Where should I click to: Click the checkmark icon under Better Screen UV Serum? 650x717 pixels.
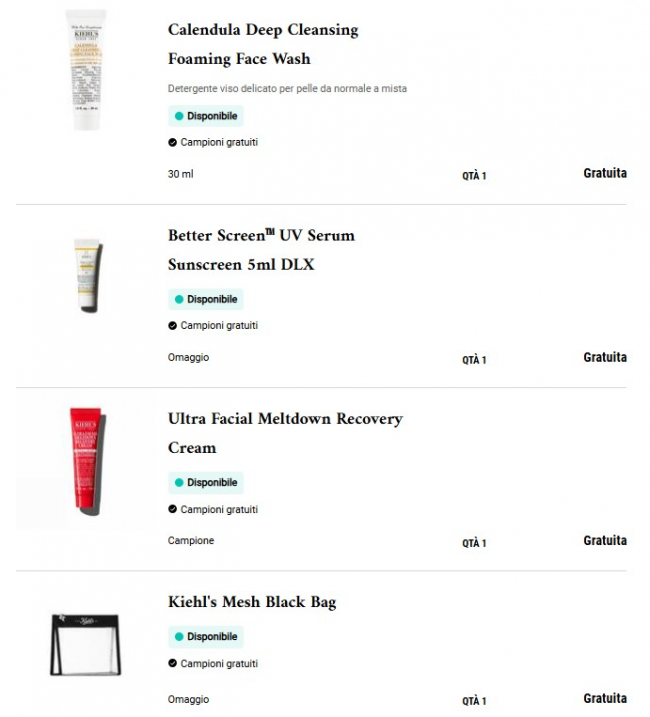(173, 326)
